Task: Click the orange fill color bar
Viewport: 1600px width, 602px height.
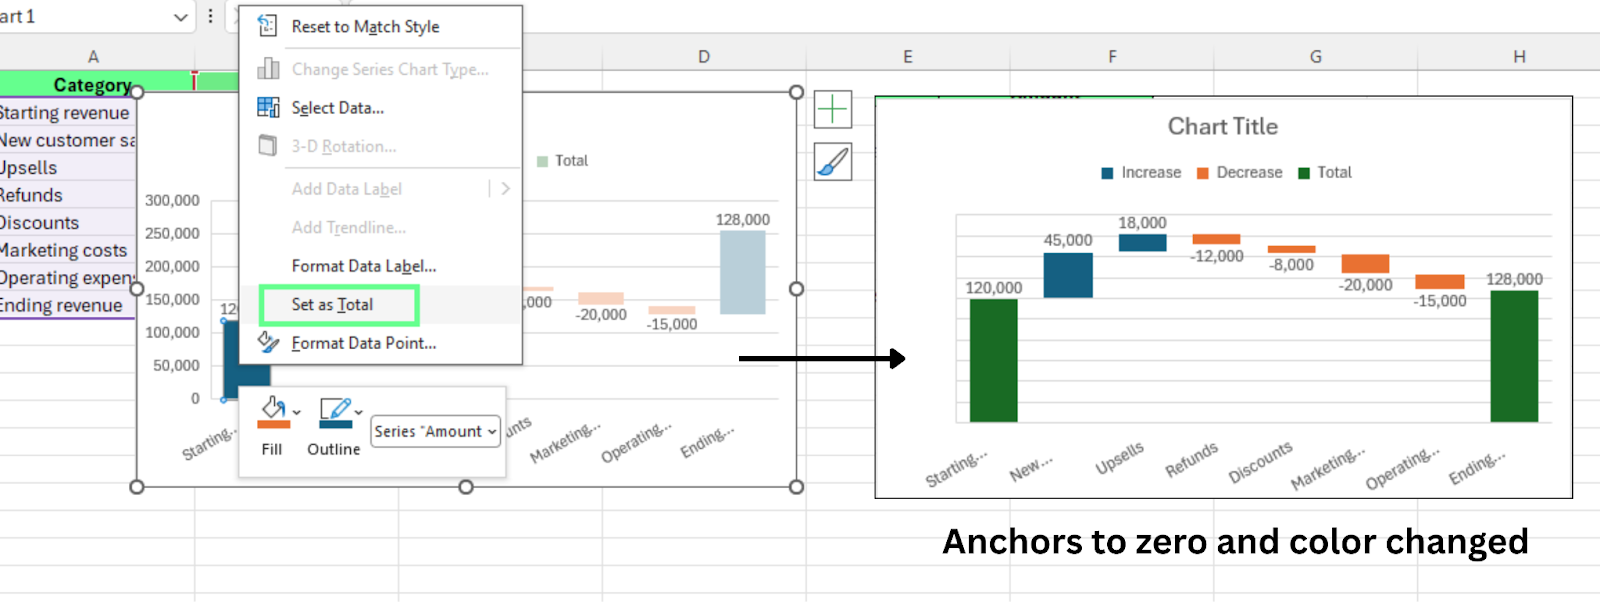Action: coord(273,424)
